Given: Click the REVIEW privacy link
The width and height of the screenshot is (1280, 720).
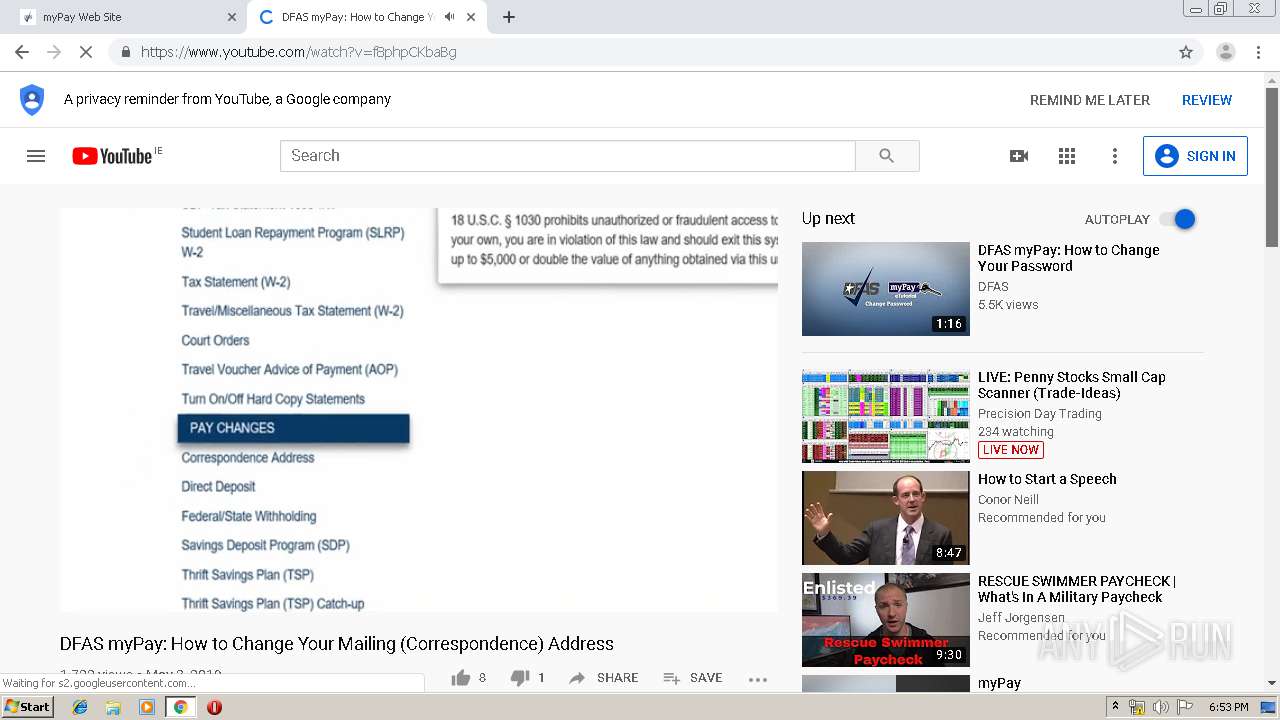Looking at the screenshot, I should click(1207, 100).
